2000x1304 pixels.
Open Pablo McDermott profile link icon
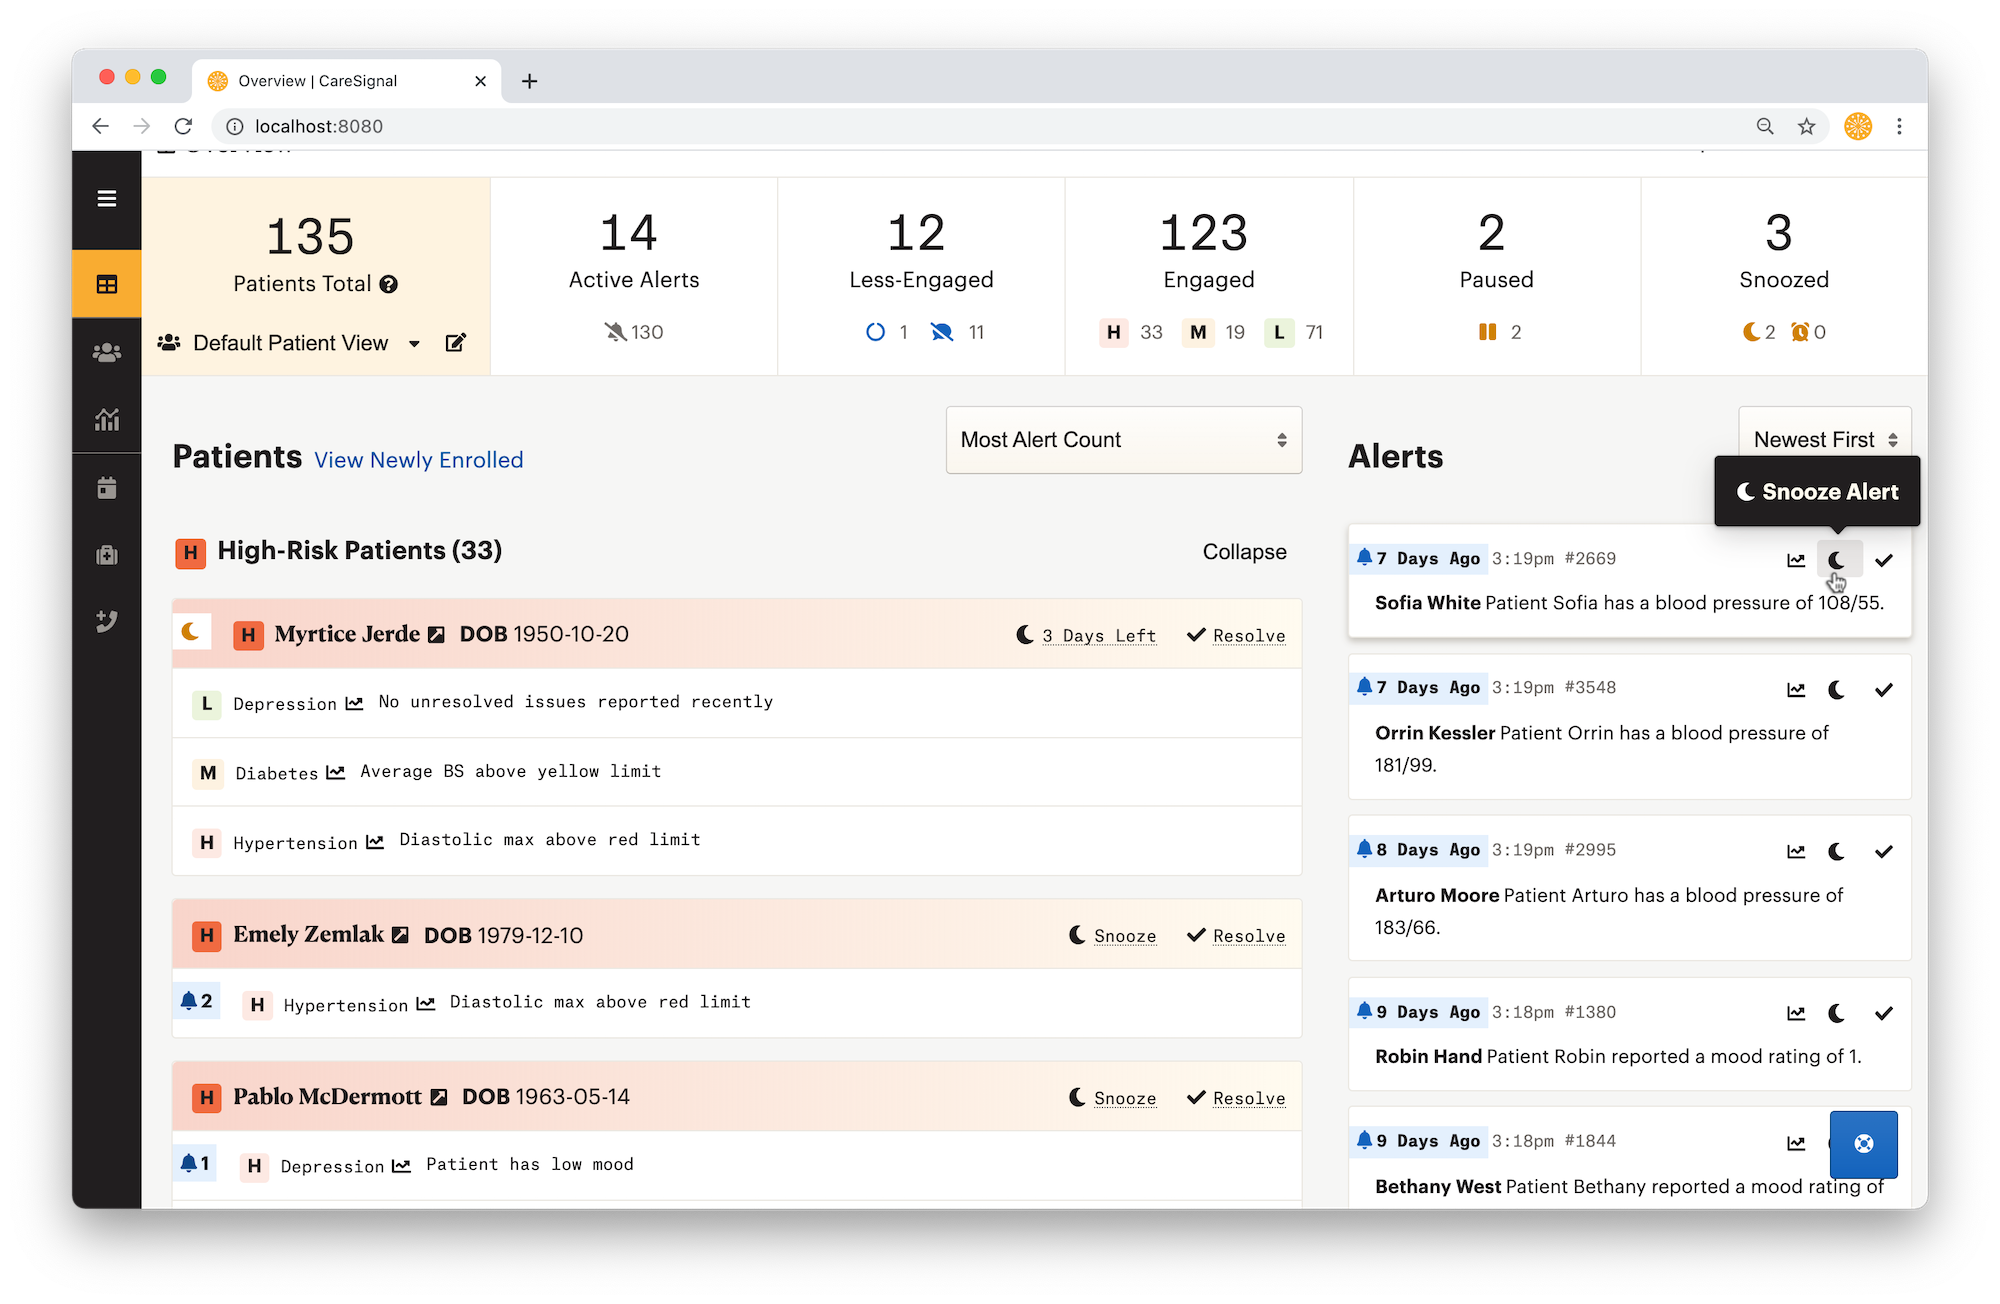438,1097
